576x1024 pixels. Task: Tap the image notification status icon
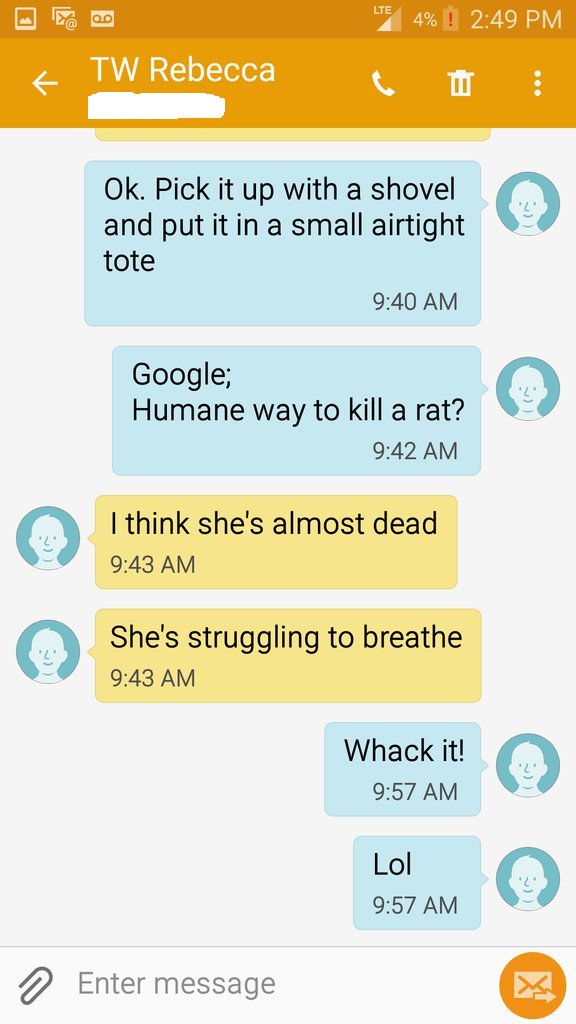26,19
